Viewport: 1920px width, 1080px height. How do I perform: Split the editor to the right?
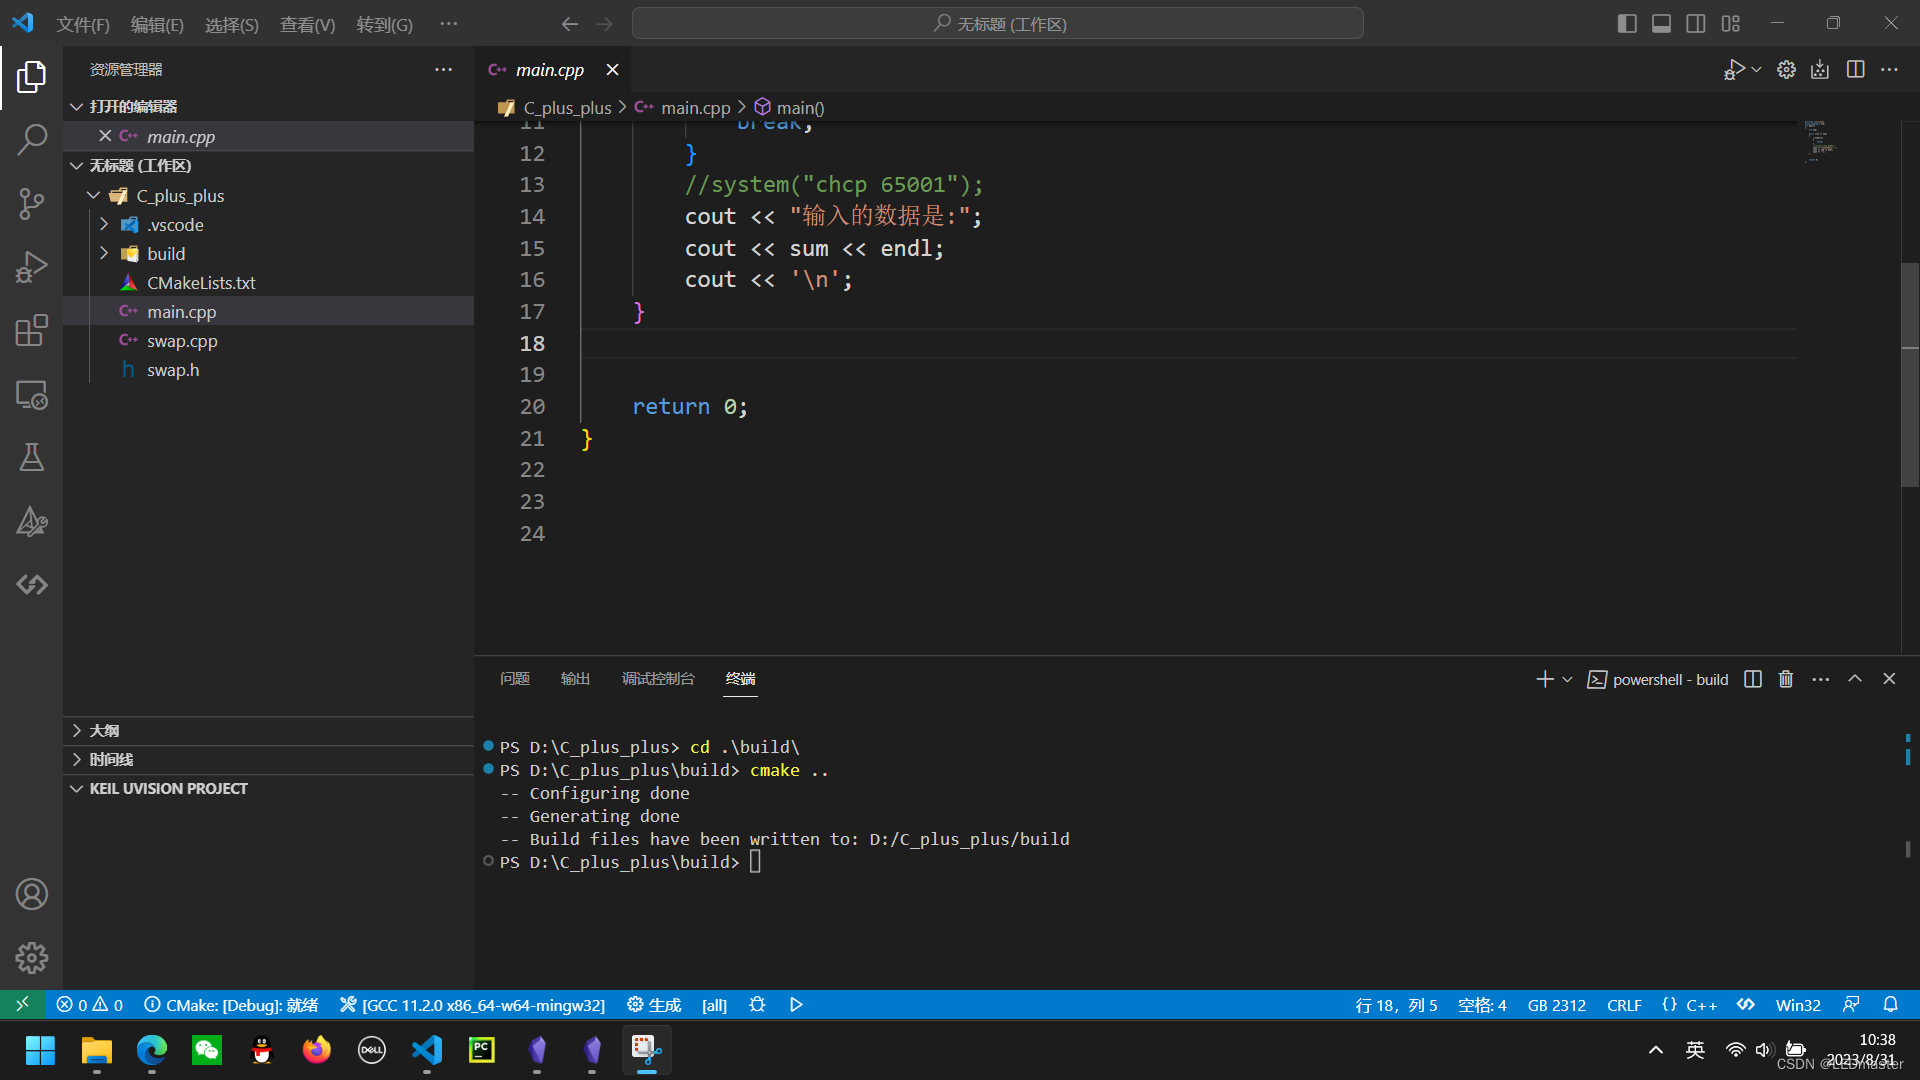[x=1855, y=69]
